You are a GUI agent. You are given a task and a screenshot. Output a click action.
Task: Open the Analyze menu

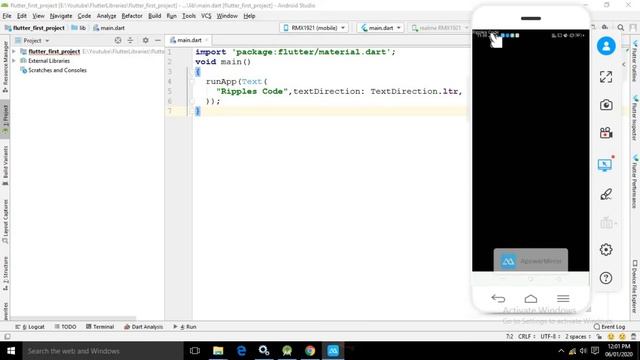[107, 16]
